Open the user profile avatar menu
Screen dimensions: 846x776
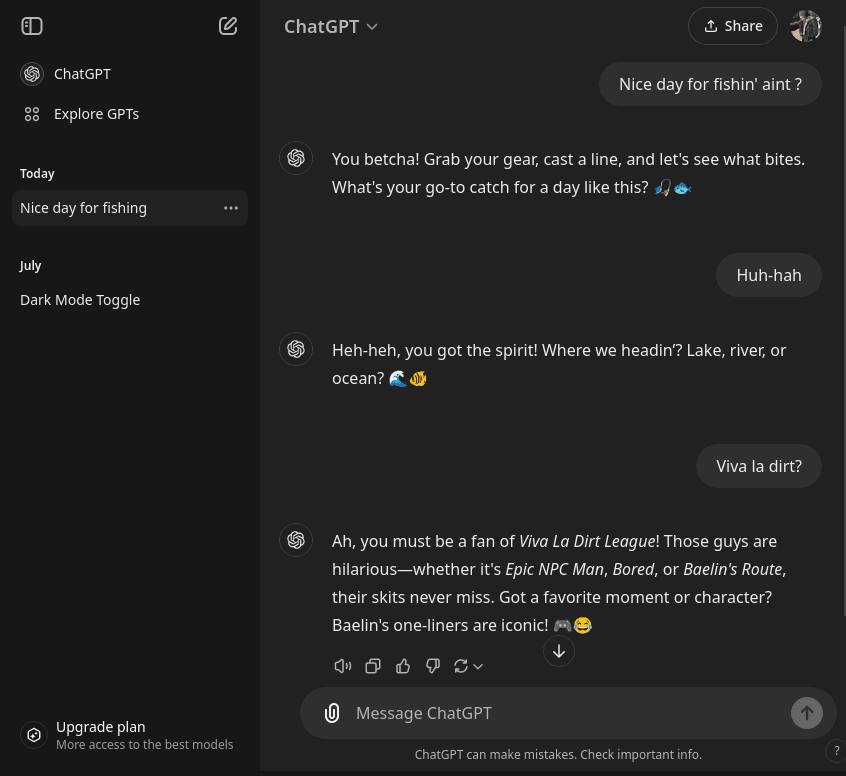805,26
